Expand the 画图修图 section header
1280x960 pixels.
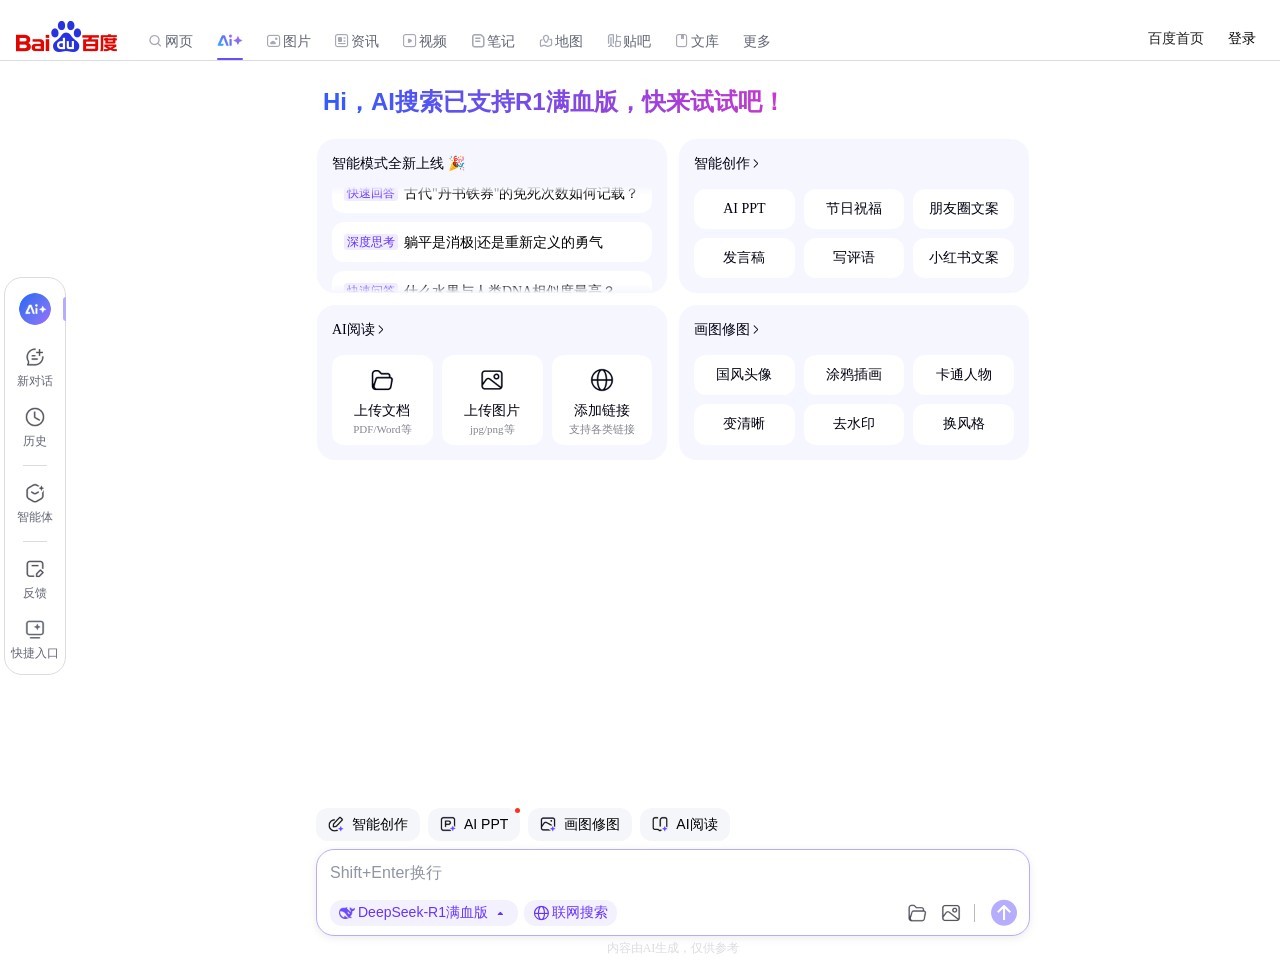[x=726, y=329]
